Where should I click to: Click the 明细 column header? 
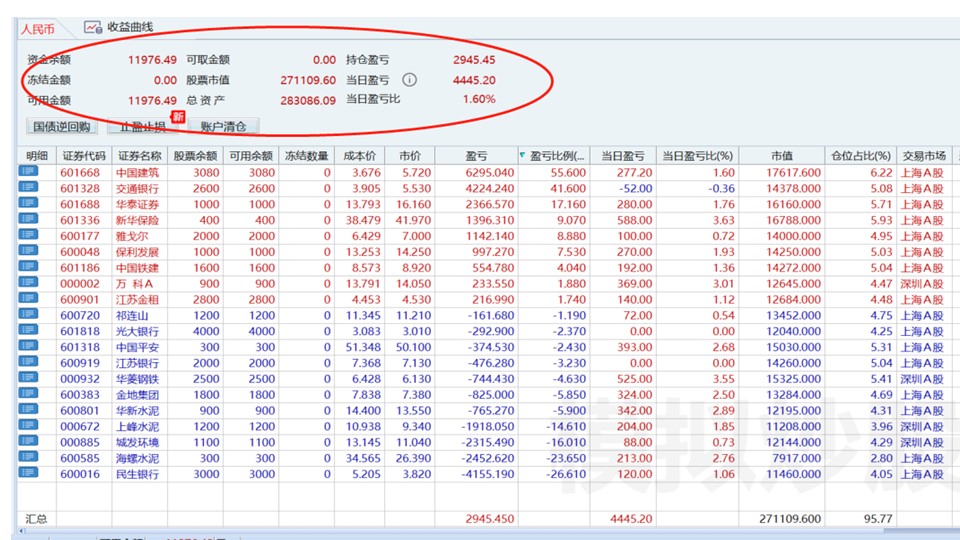[37, 156]
